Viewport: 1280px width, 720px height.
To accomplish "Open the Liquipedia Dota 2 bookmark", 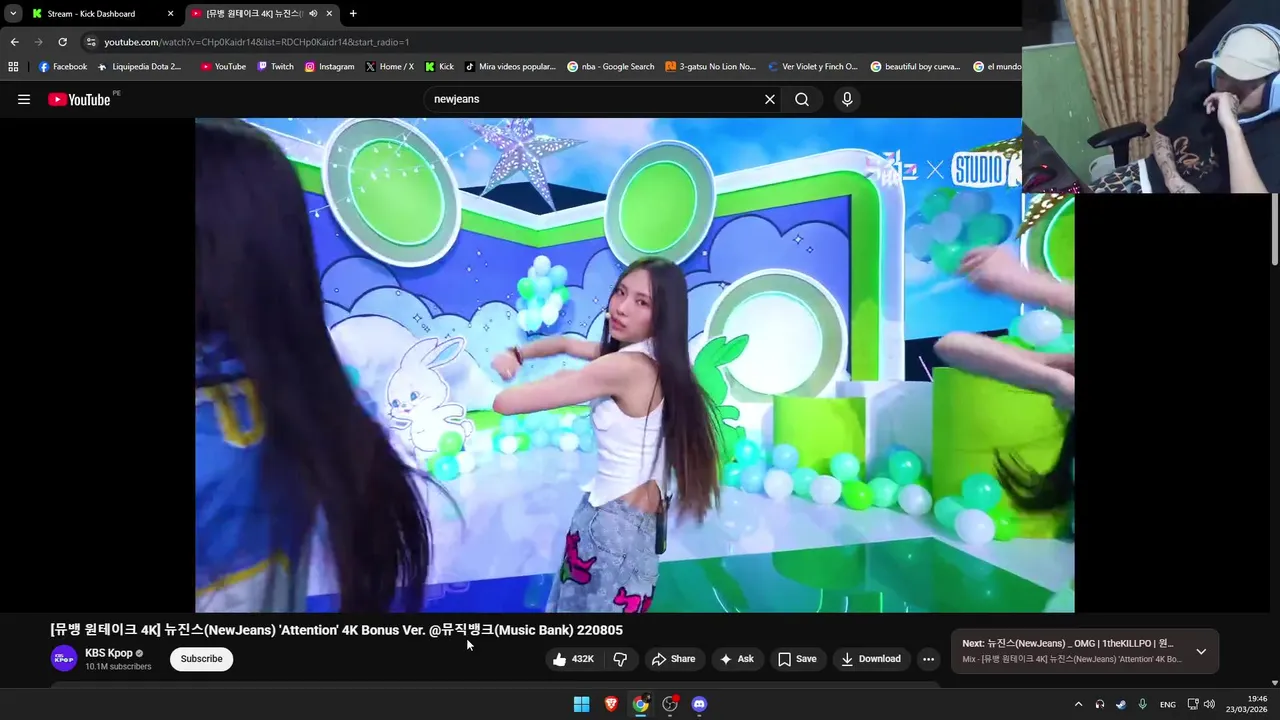I will (140, 67).
